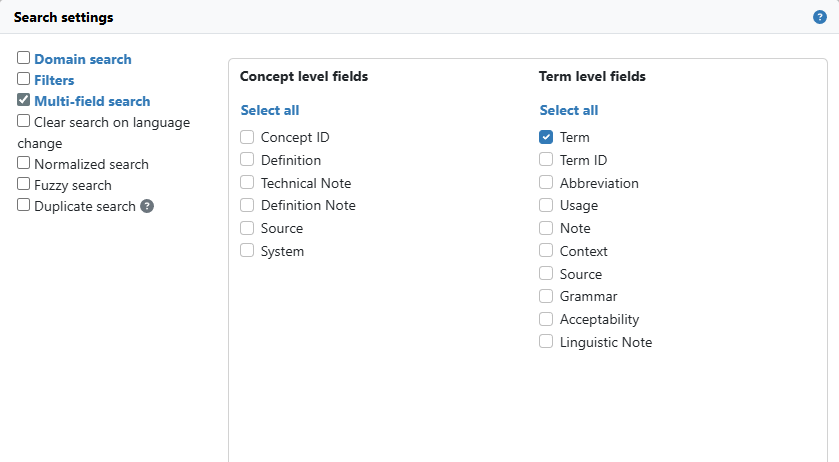Enable the Normalized search checkbox

24,163
